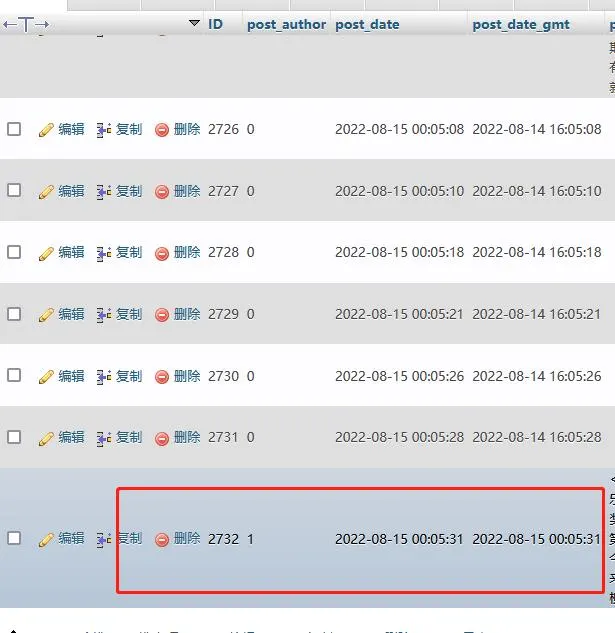Click post_date_gmt 2022-08-14 16:05:21

536,314
